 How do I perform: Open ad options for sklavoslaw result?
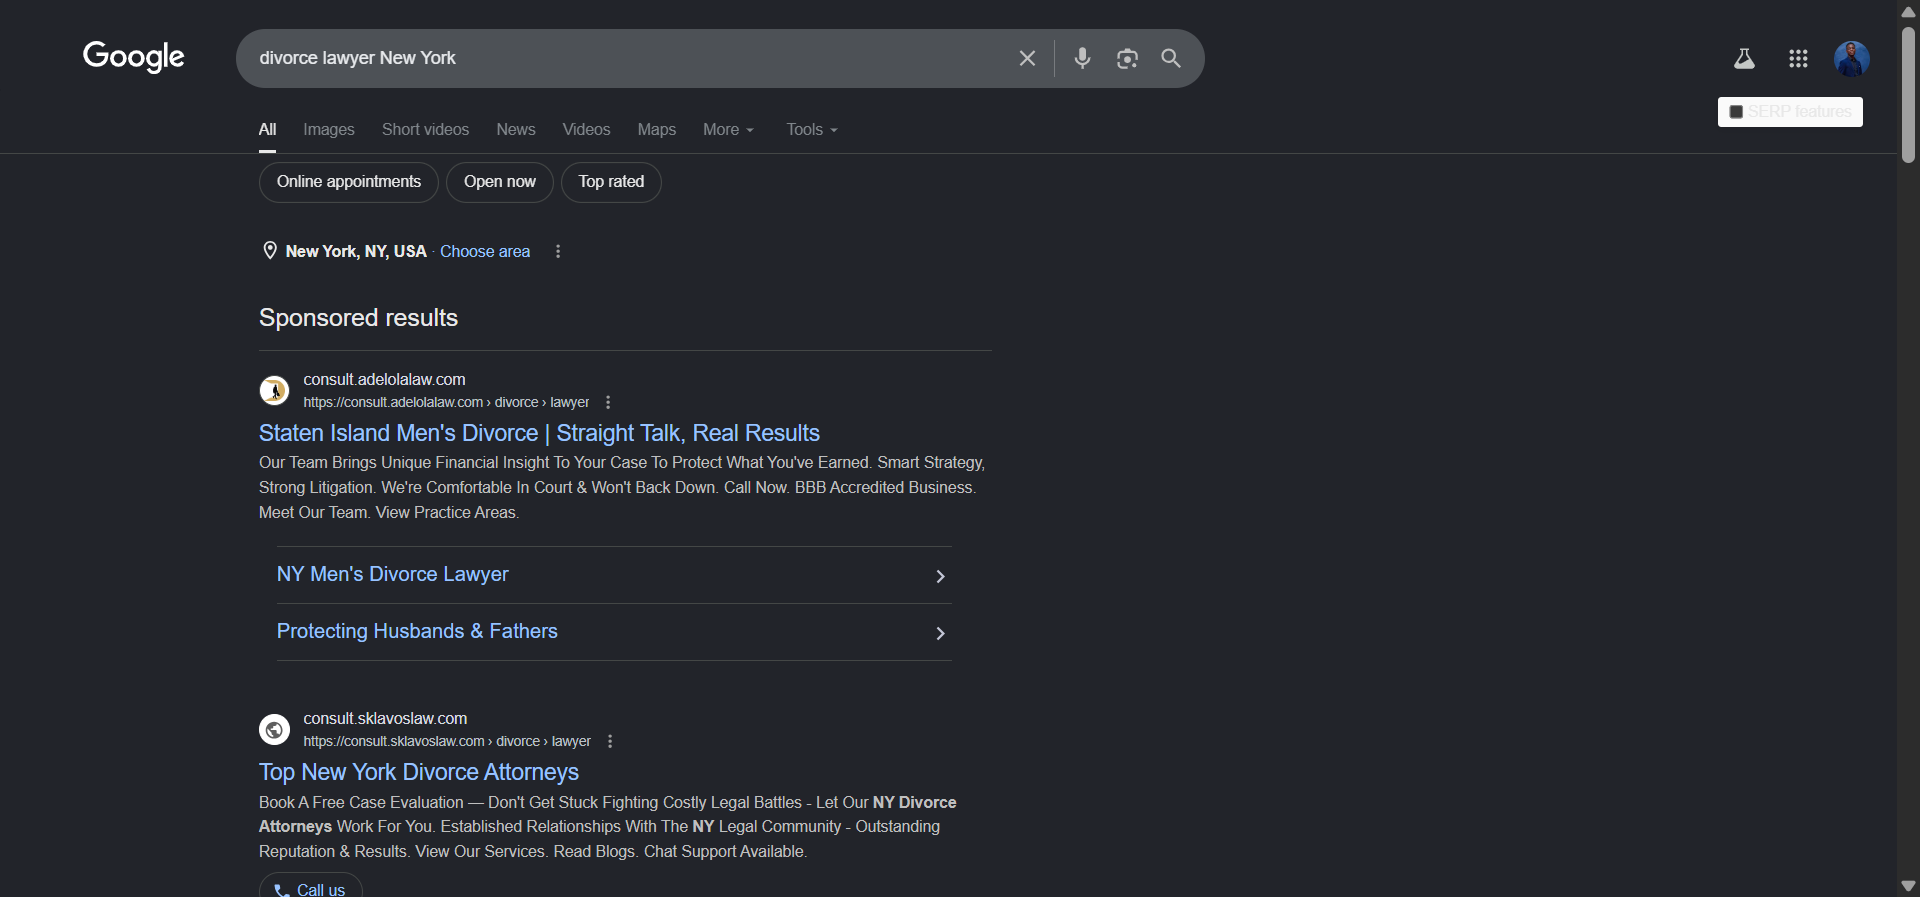point(610,741)
